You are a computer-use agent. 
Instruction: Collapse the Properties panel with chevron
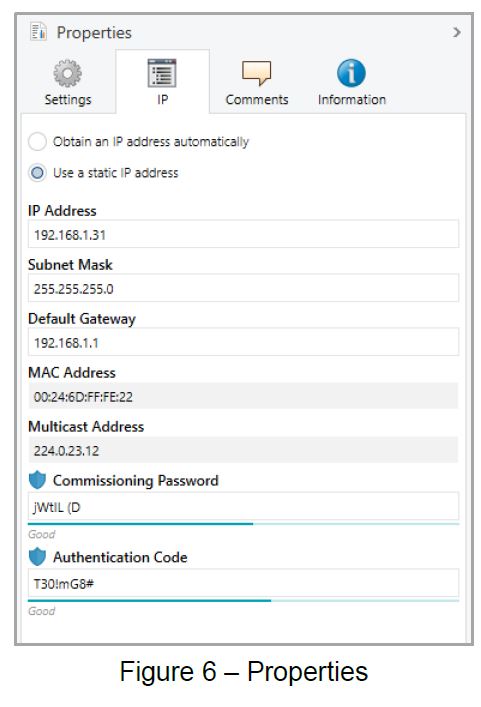coord(457,32)
